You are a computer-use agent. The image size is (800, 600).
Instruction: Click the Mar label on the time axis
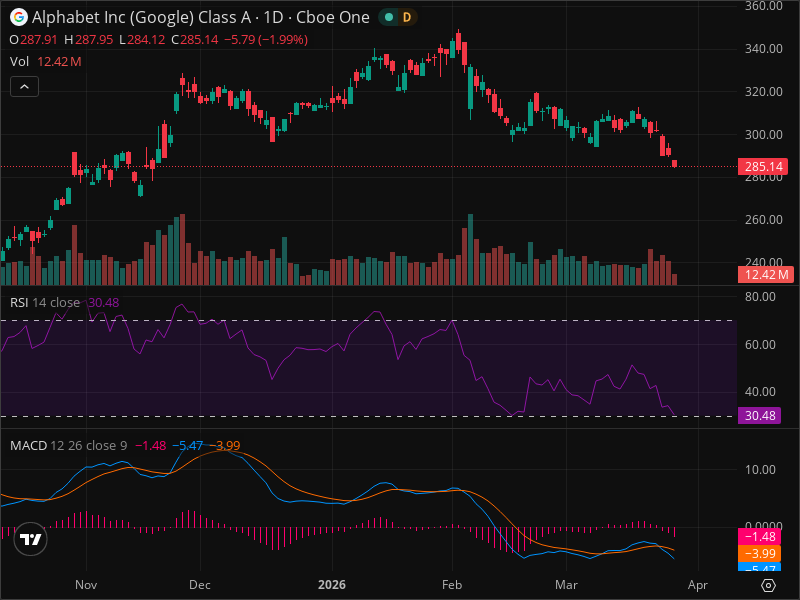(x=566, y=585)
